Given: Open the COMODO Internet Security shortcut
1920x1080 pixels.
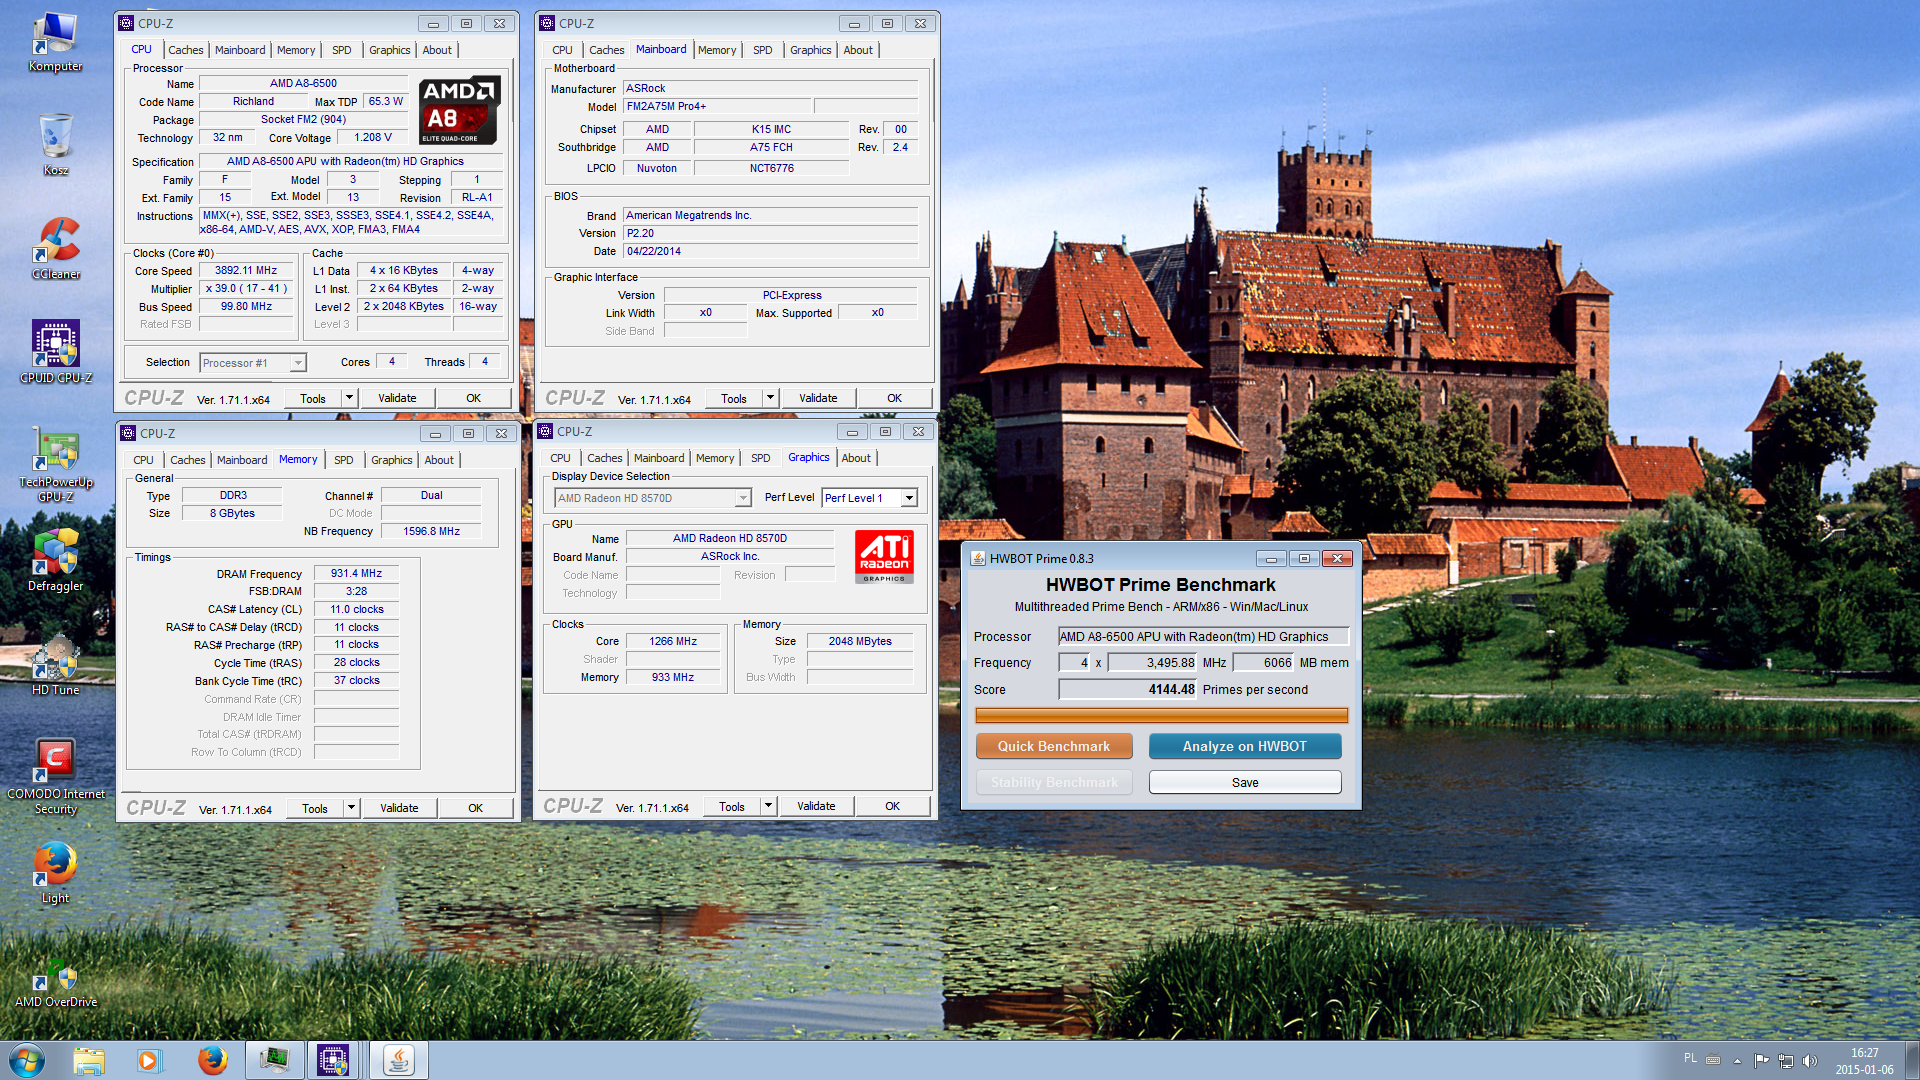Looking at the screenshot, I should (55, 777).
